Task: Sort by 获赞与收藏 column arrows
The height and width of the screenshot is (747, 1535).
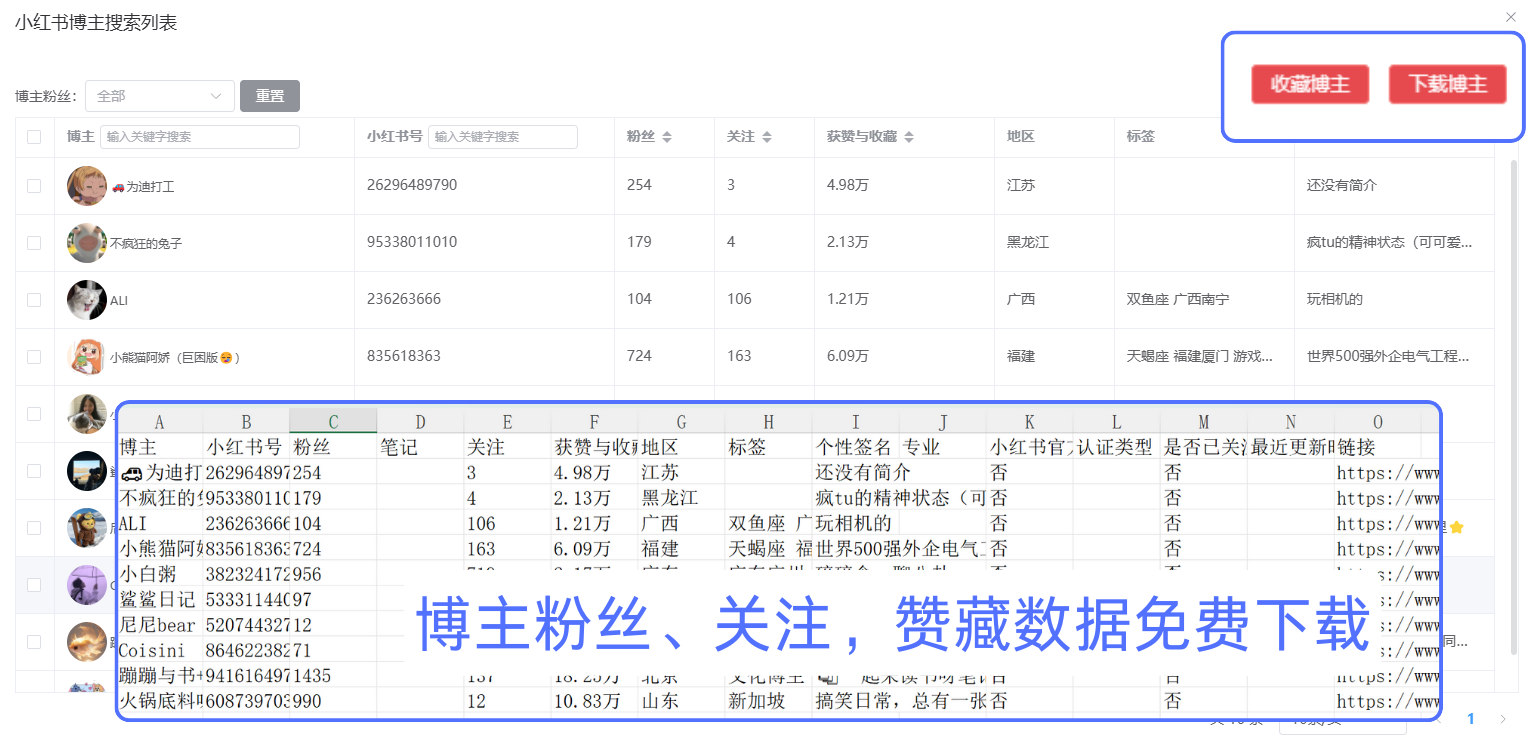Action: [908, 137]
